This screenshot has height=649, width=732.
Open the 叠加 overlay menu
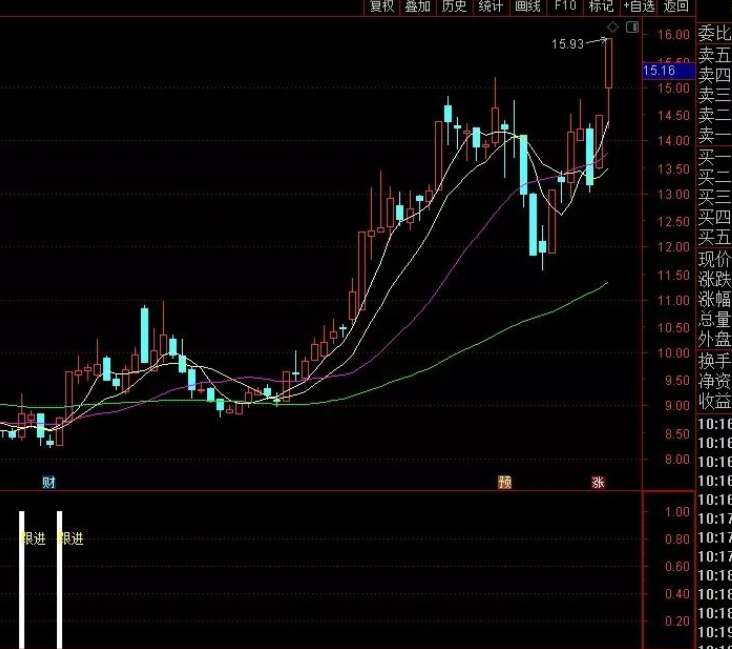(x=418, y=7)
